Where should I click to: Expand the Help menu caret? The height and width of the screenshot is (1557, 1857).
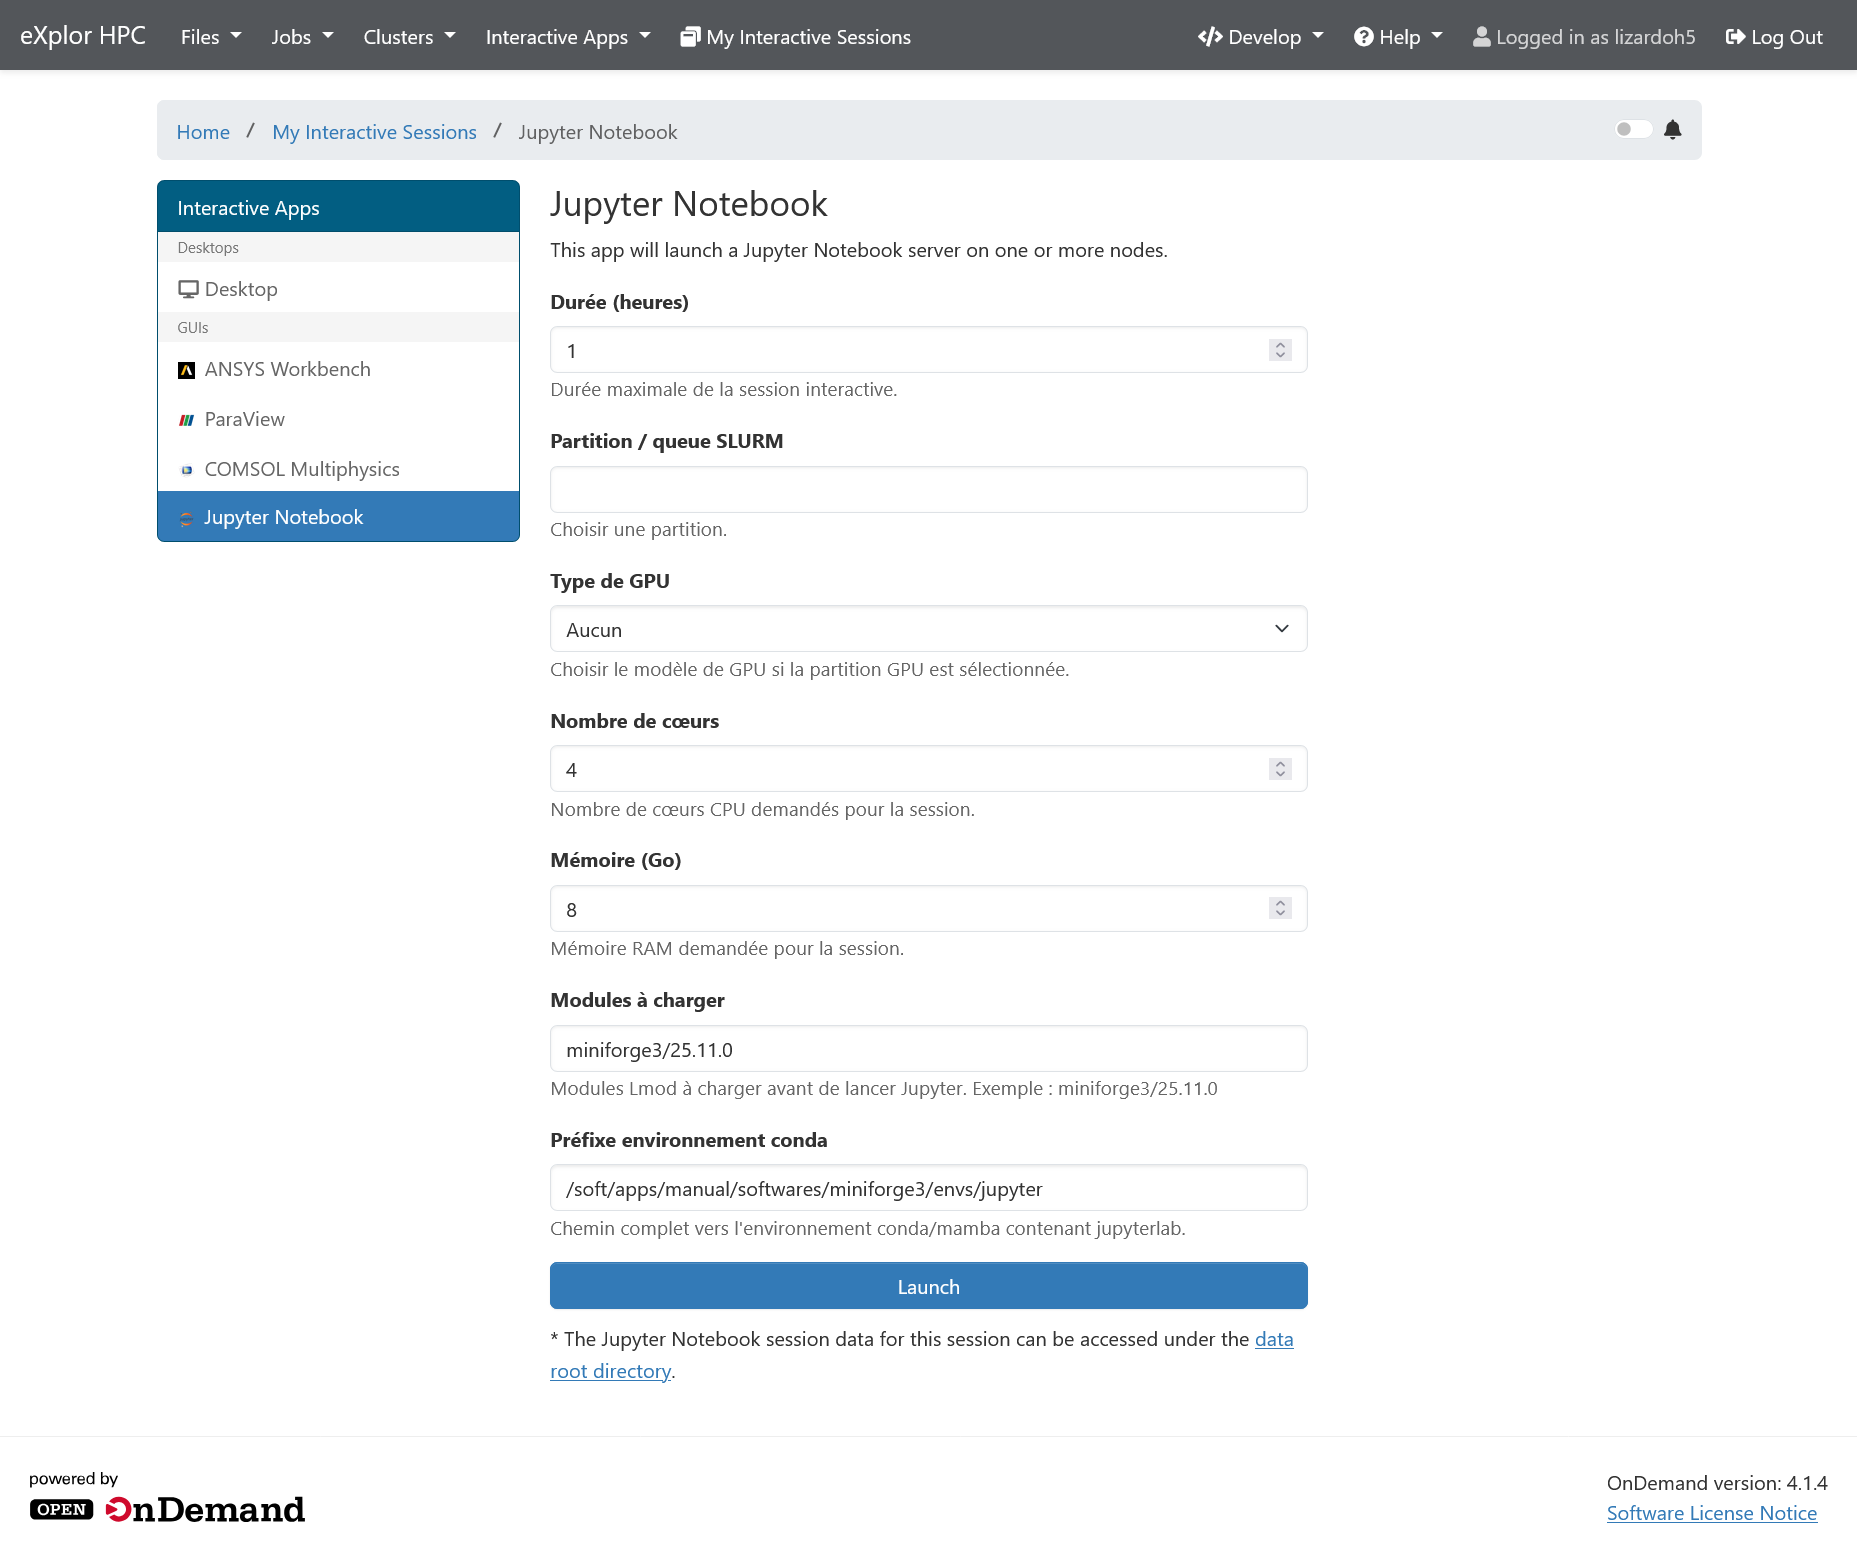[x=1437, y=36]
